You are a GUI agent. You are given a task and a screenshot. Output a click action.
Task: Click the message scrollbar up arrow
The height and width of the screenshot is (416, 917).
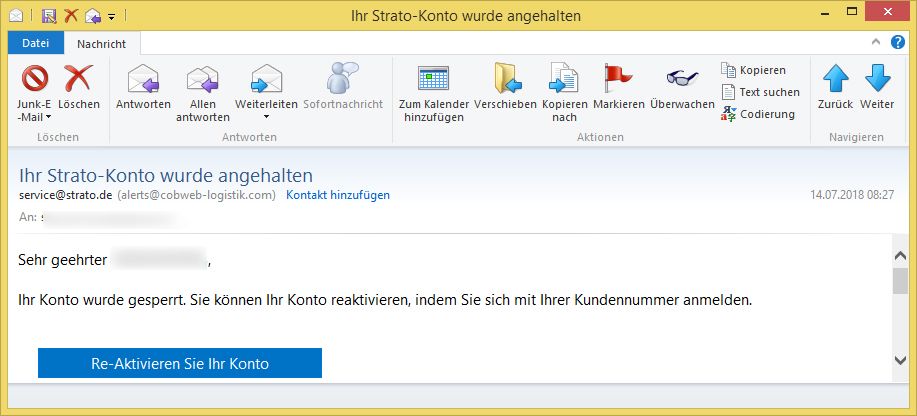pyautogui.click(x=901, y=256)
